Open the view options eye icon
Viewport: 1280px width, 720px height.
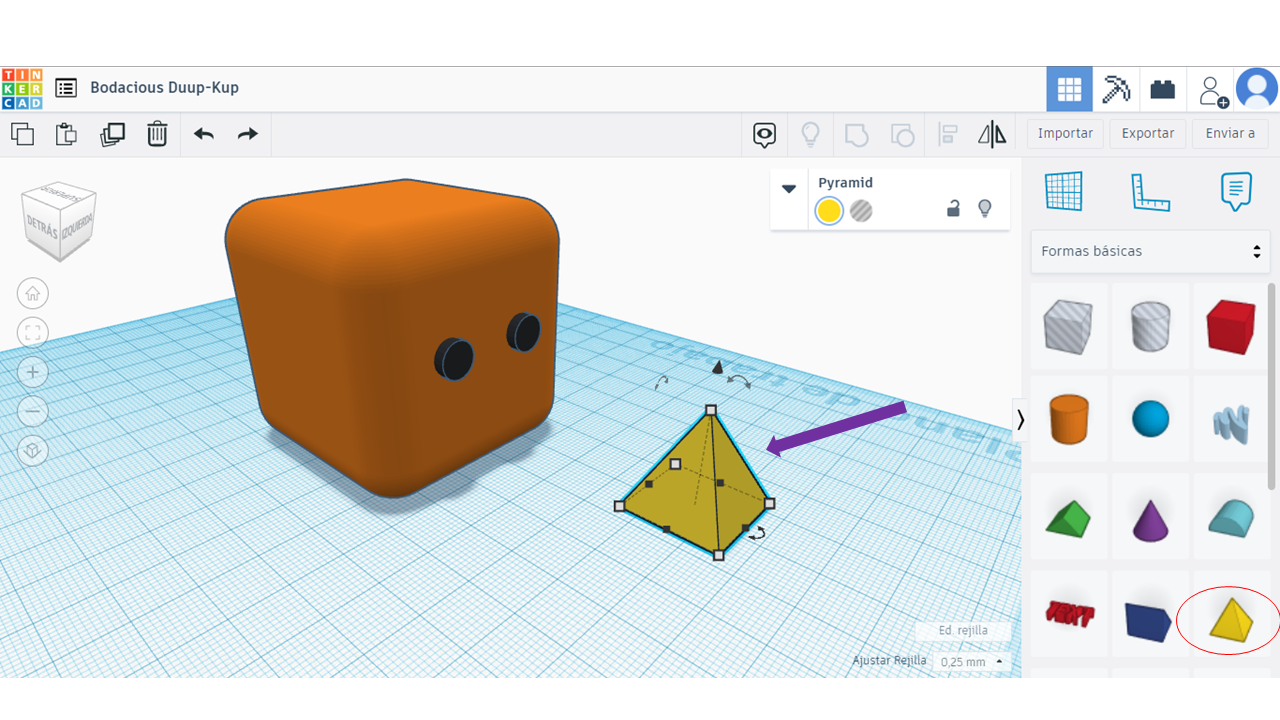[765, 135]
